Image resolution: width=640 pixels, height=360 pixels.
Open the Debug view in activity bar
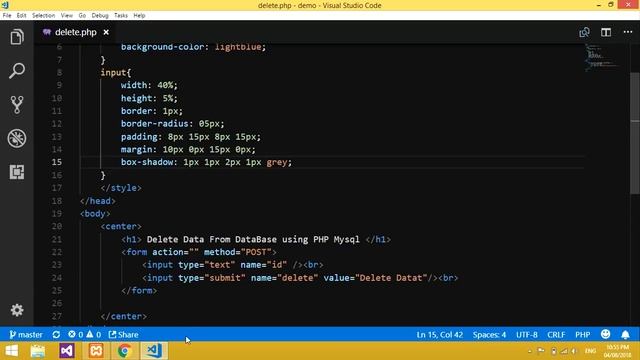(17, 138)
